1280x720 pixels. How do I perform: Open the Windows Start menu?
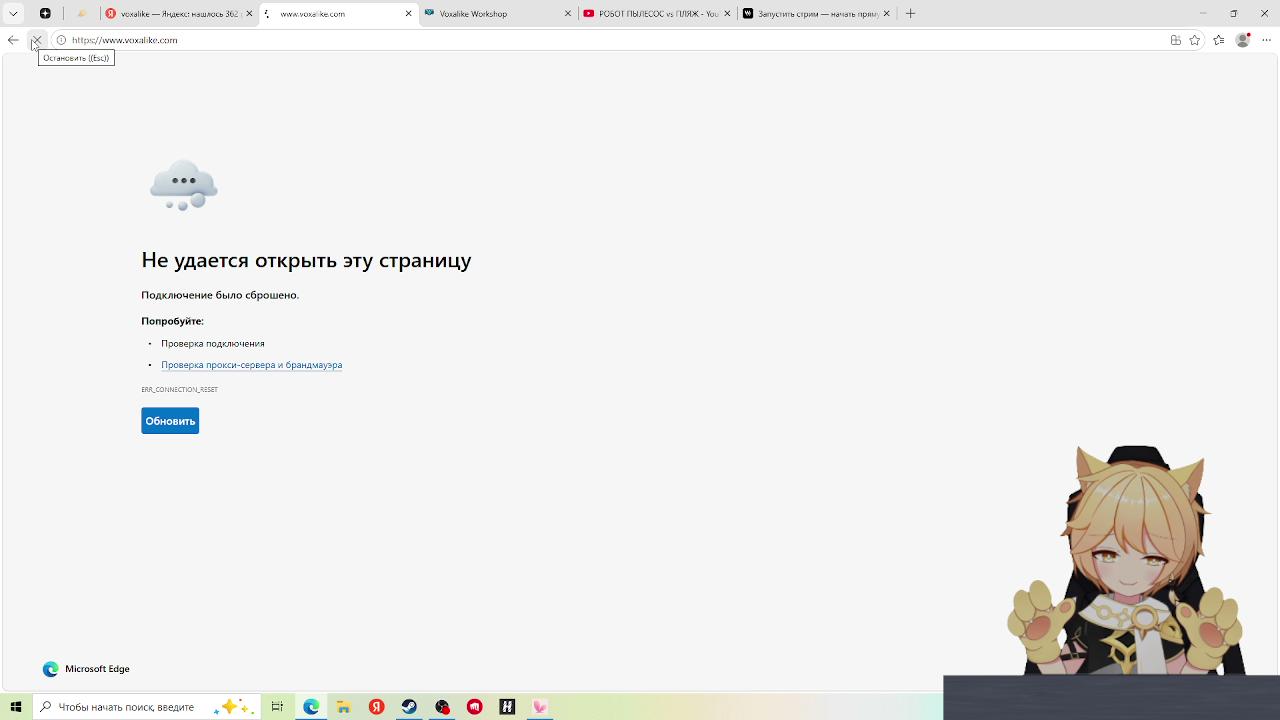coord(15,707)
